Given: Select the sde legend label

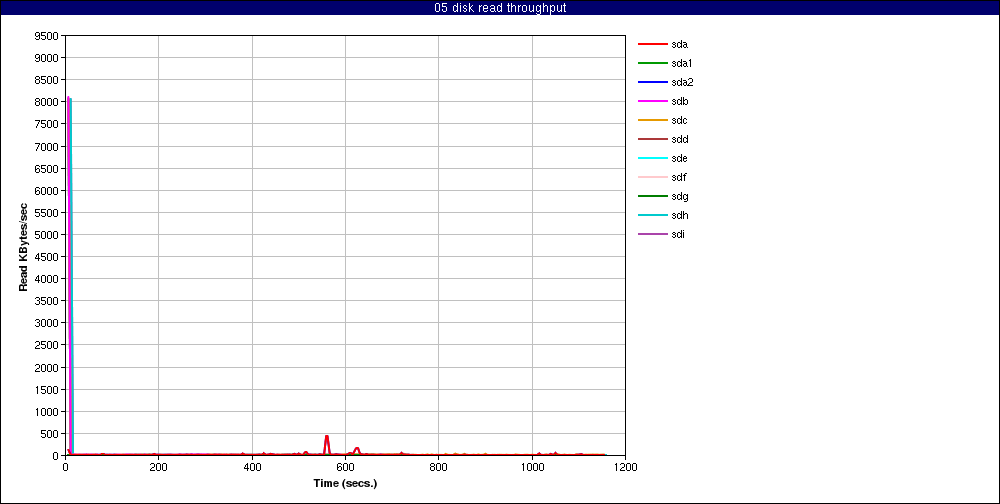Looking at the screenshot, I should click(x=679, y=158).
